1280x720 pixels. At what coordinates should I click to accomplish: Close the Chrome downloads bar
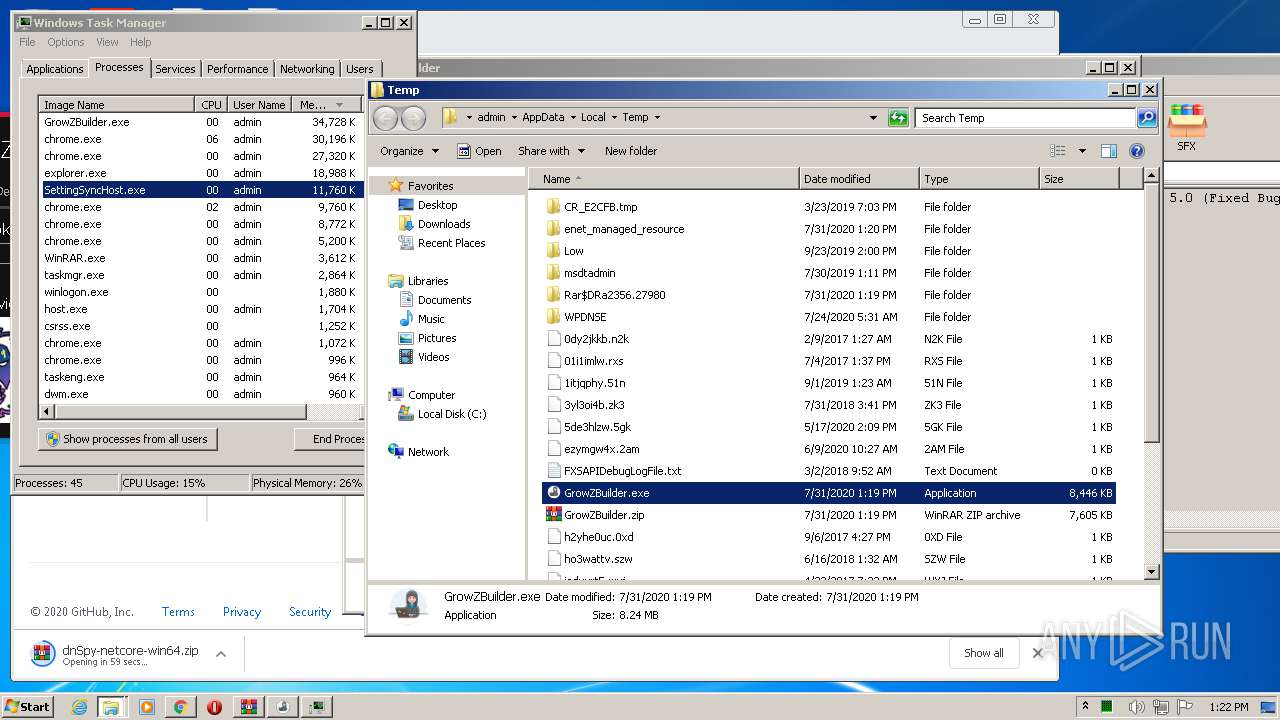click(x=1037, y=653)
